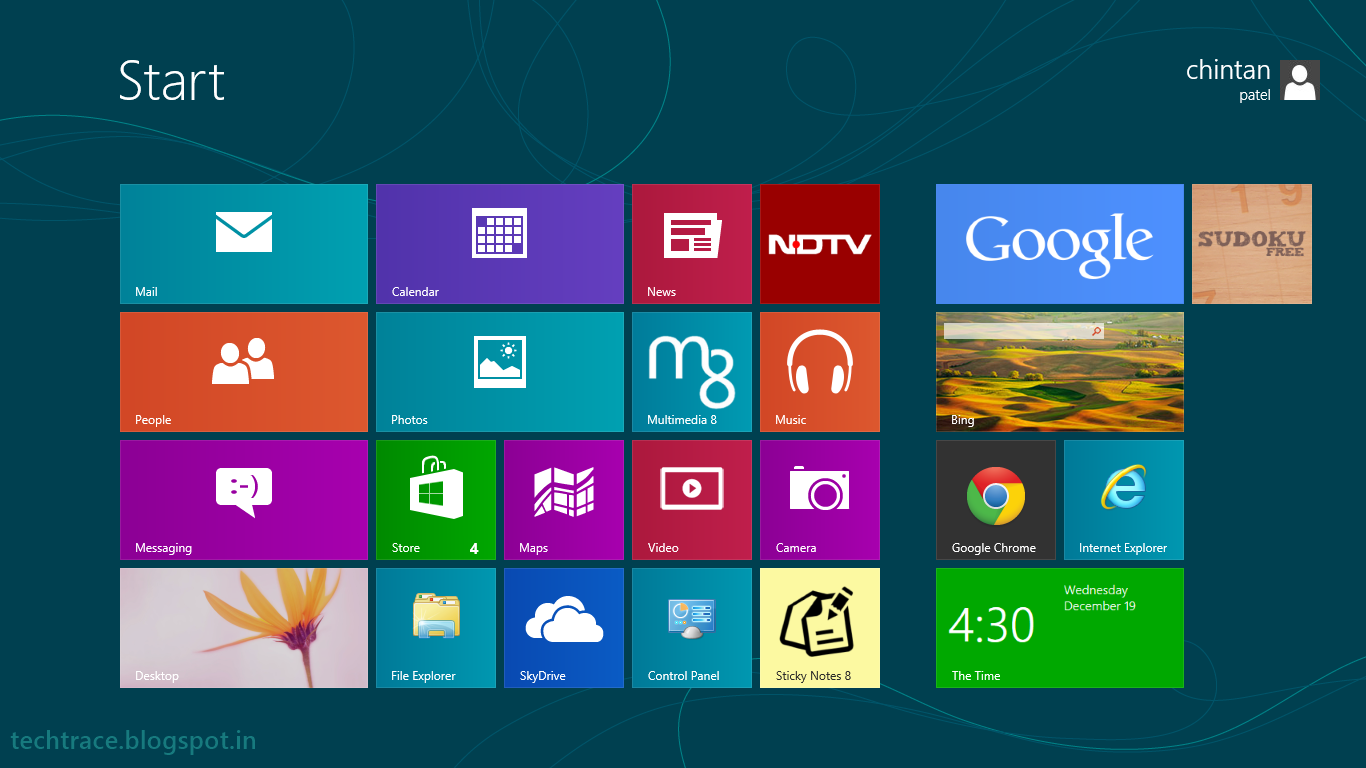Launch the Google Chrome tile
Viewport: 1366px width, 768px height.
996,500
